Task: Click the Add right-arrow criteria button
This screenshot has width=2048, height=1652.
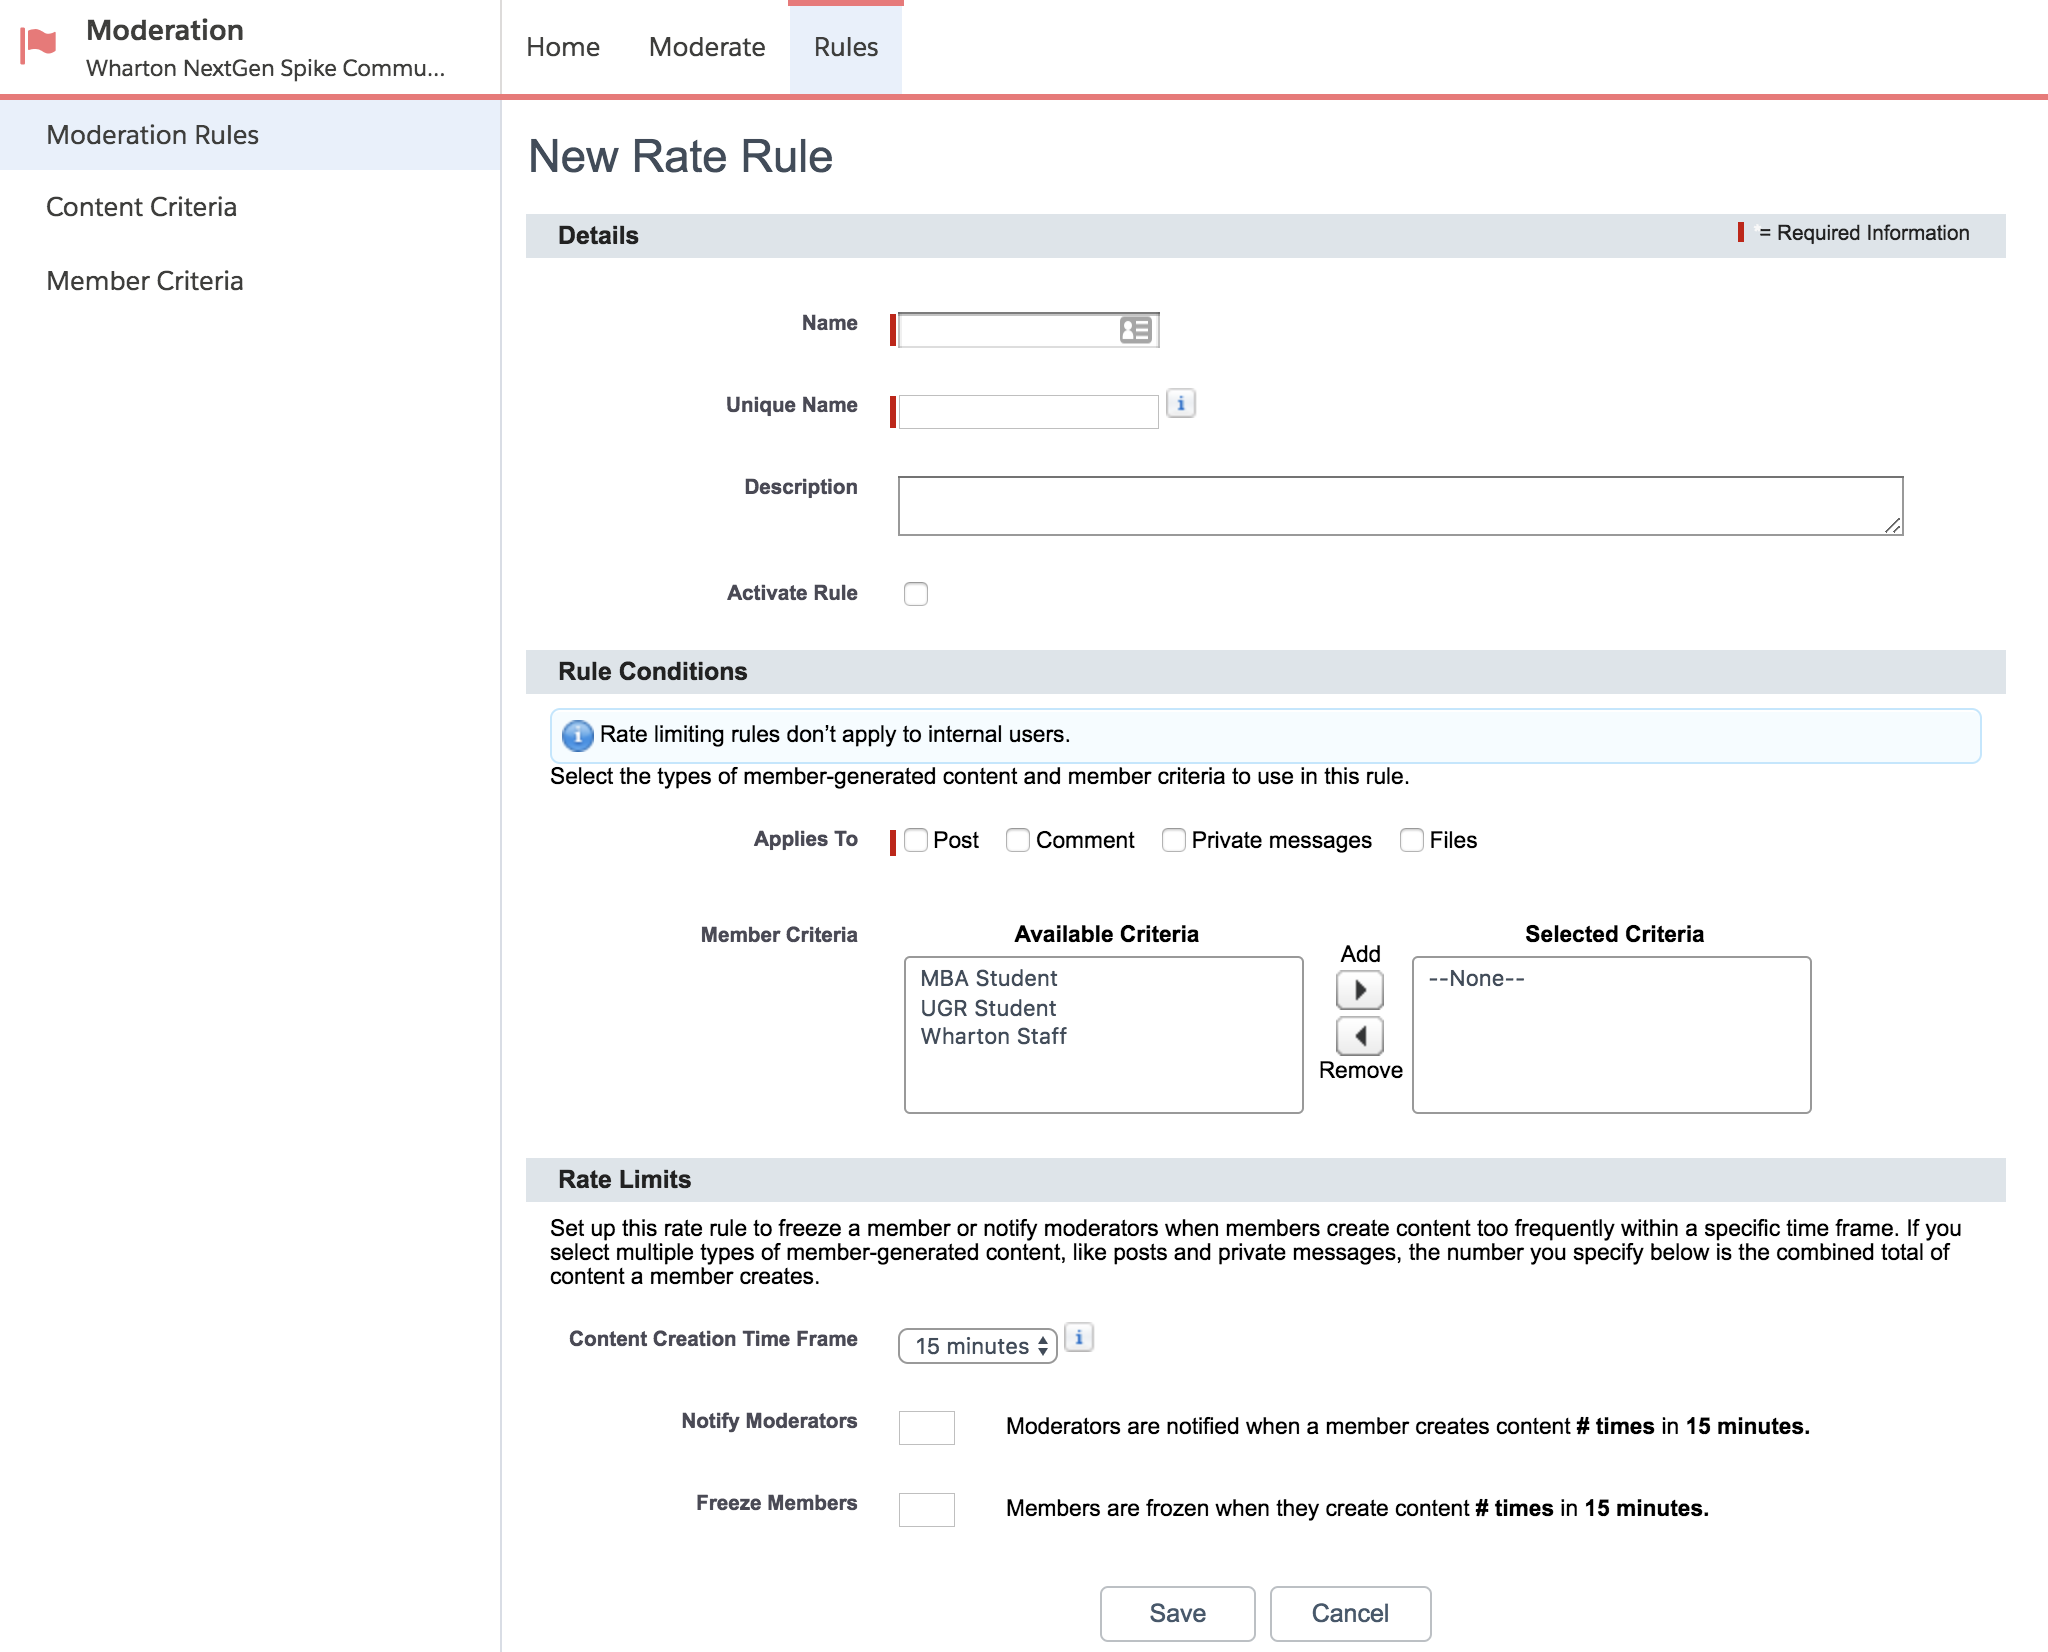Action: [x=1359, y=990]
